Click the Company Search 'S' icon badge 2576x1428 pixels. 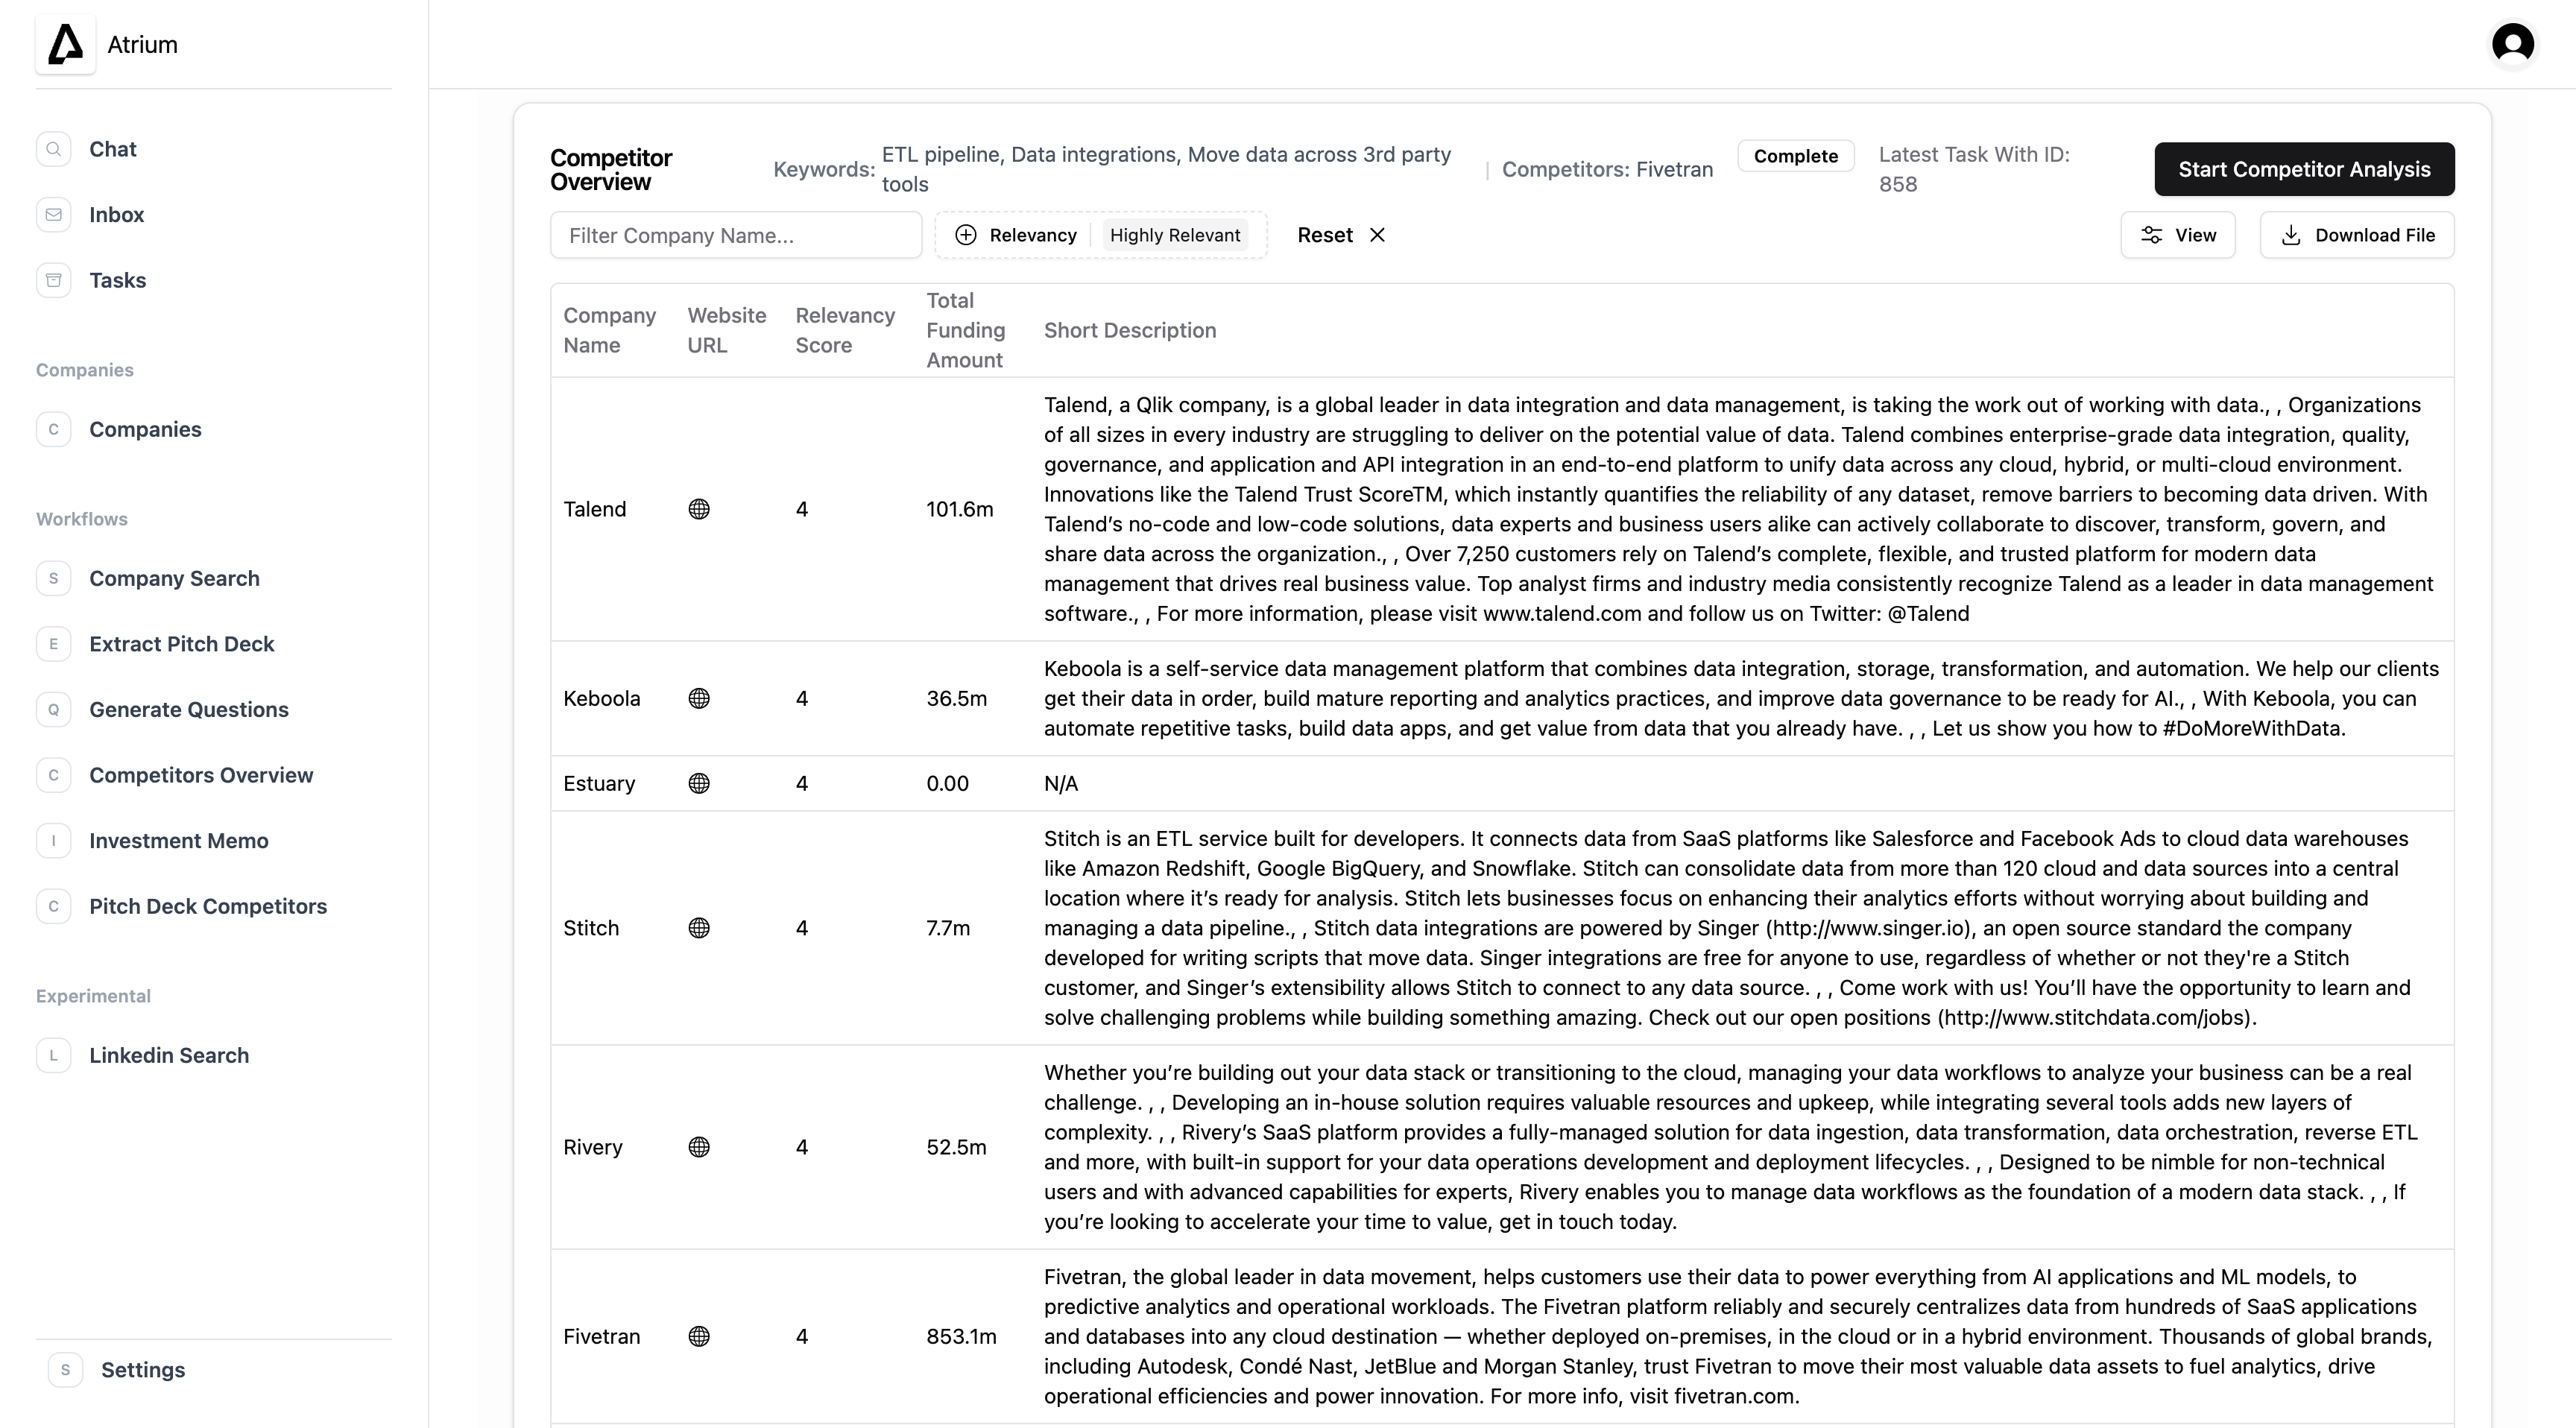[54, 578]
